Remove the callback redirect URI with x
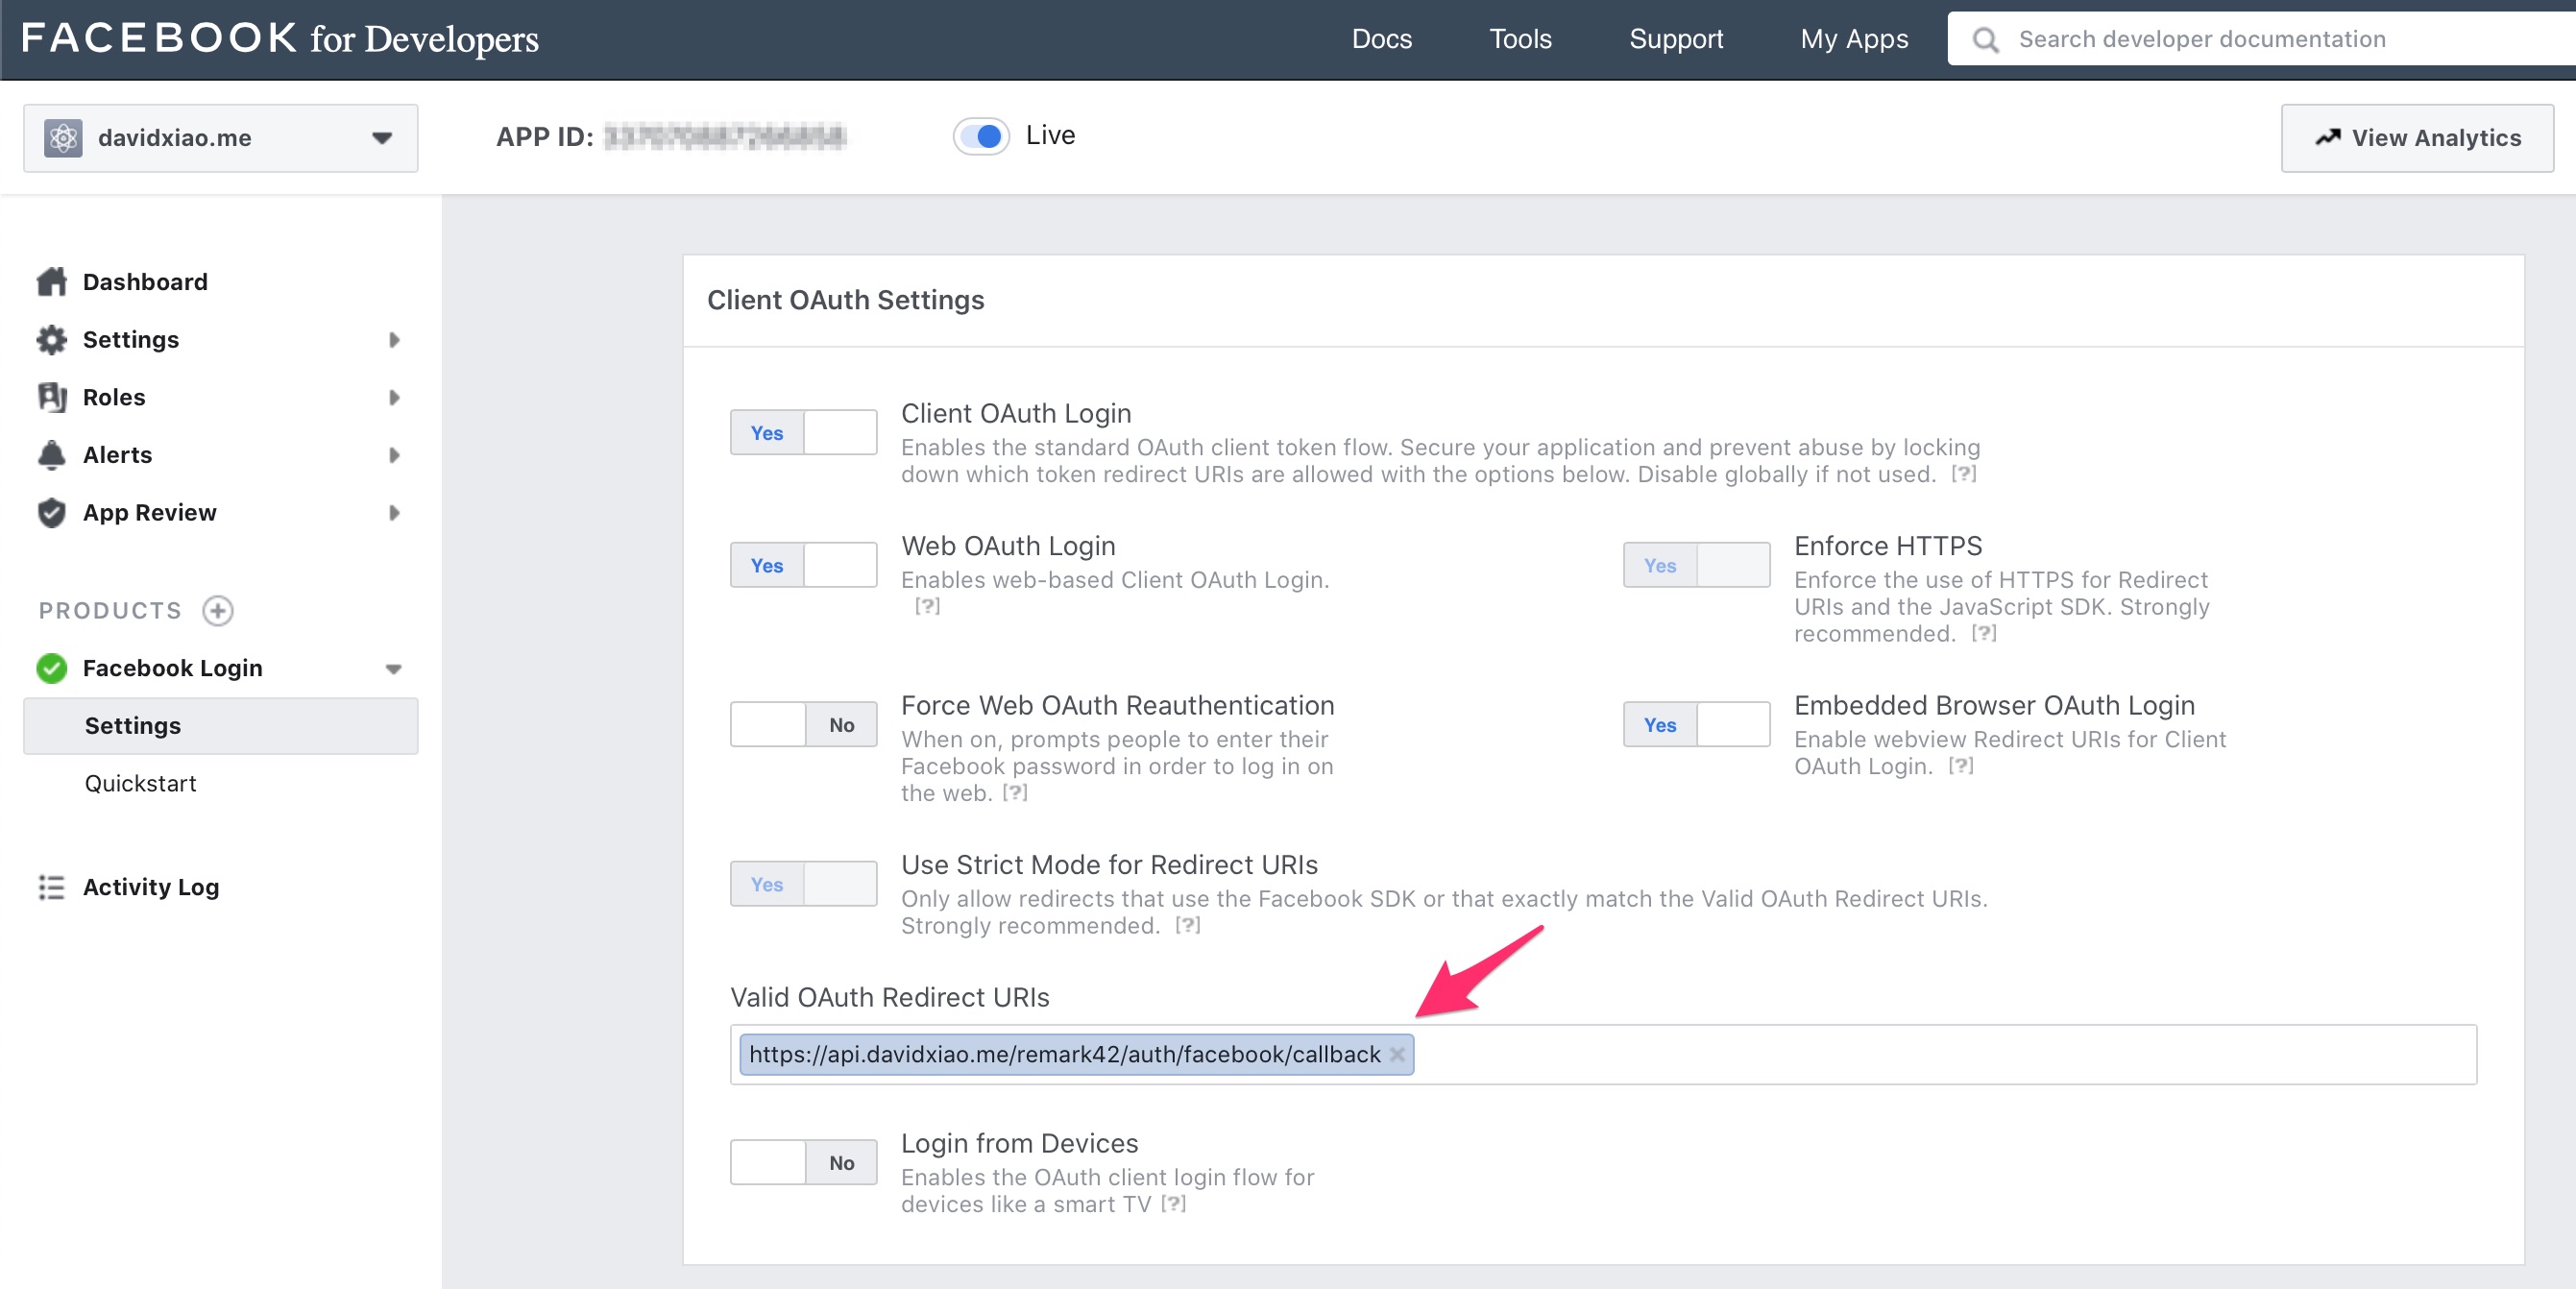 (x=1397, y=1054)
